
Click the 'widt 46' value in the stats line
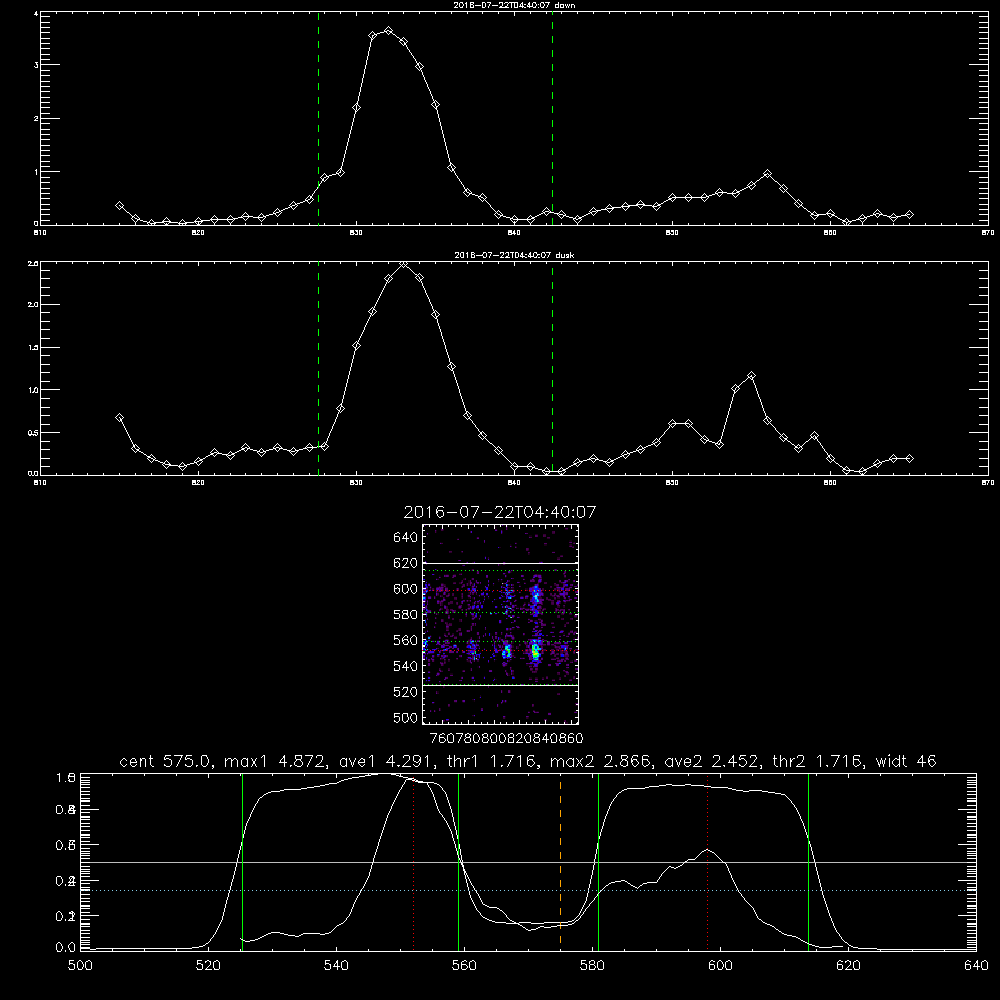click(906, 761)
